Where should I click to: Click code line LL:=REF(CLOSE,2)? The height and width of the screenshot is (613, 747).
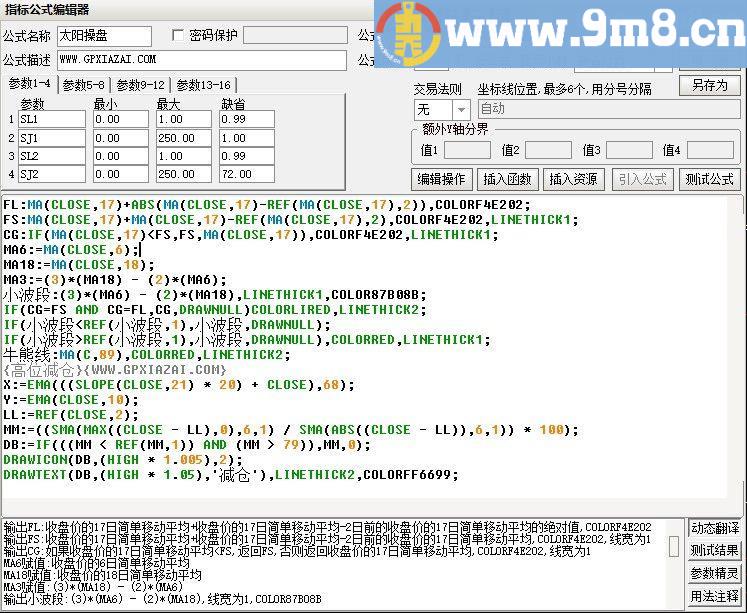pyautogui.click(x=71, y=415)
